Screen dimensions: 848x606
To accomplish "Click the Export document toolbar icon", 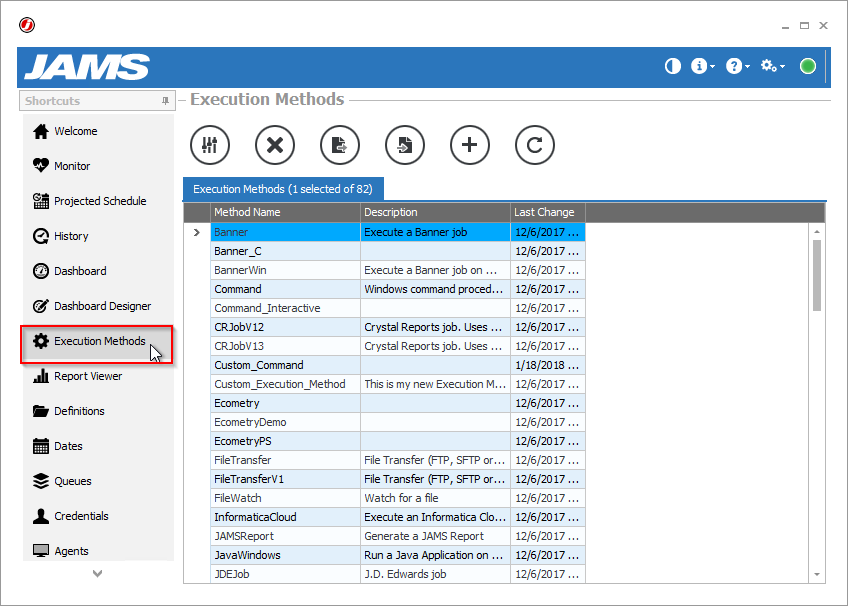I will 340,145.
